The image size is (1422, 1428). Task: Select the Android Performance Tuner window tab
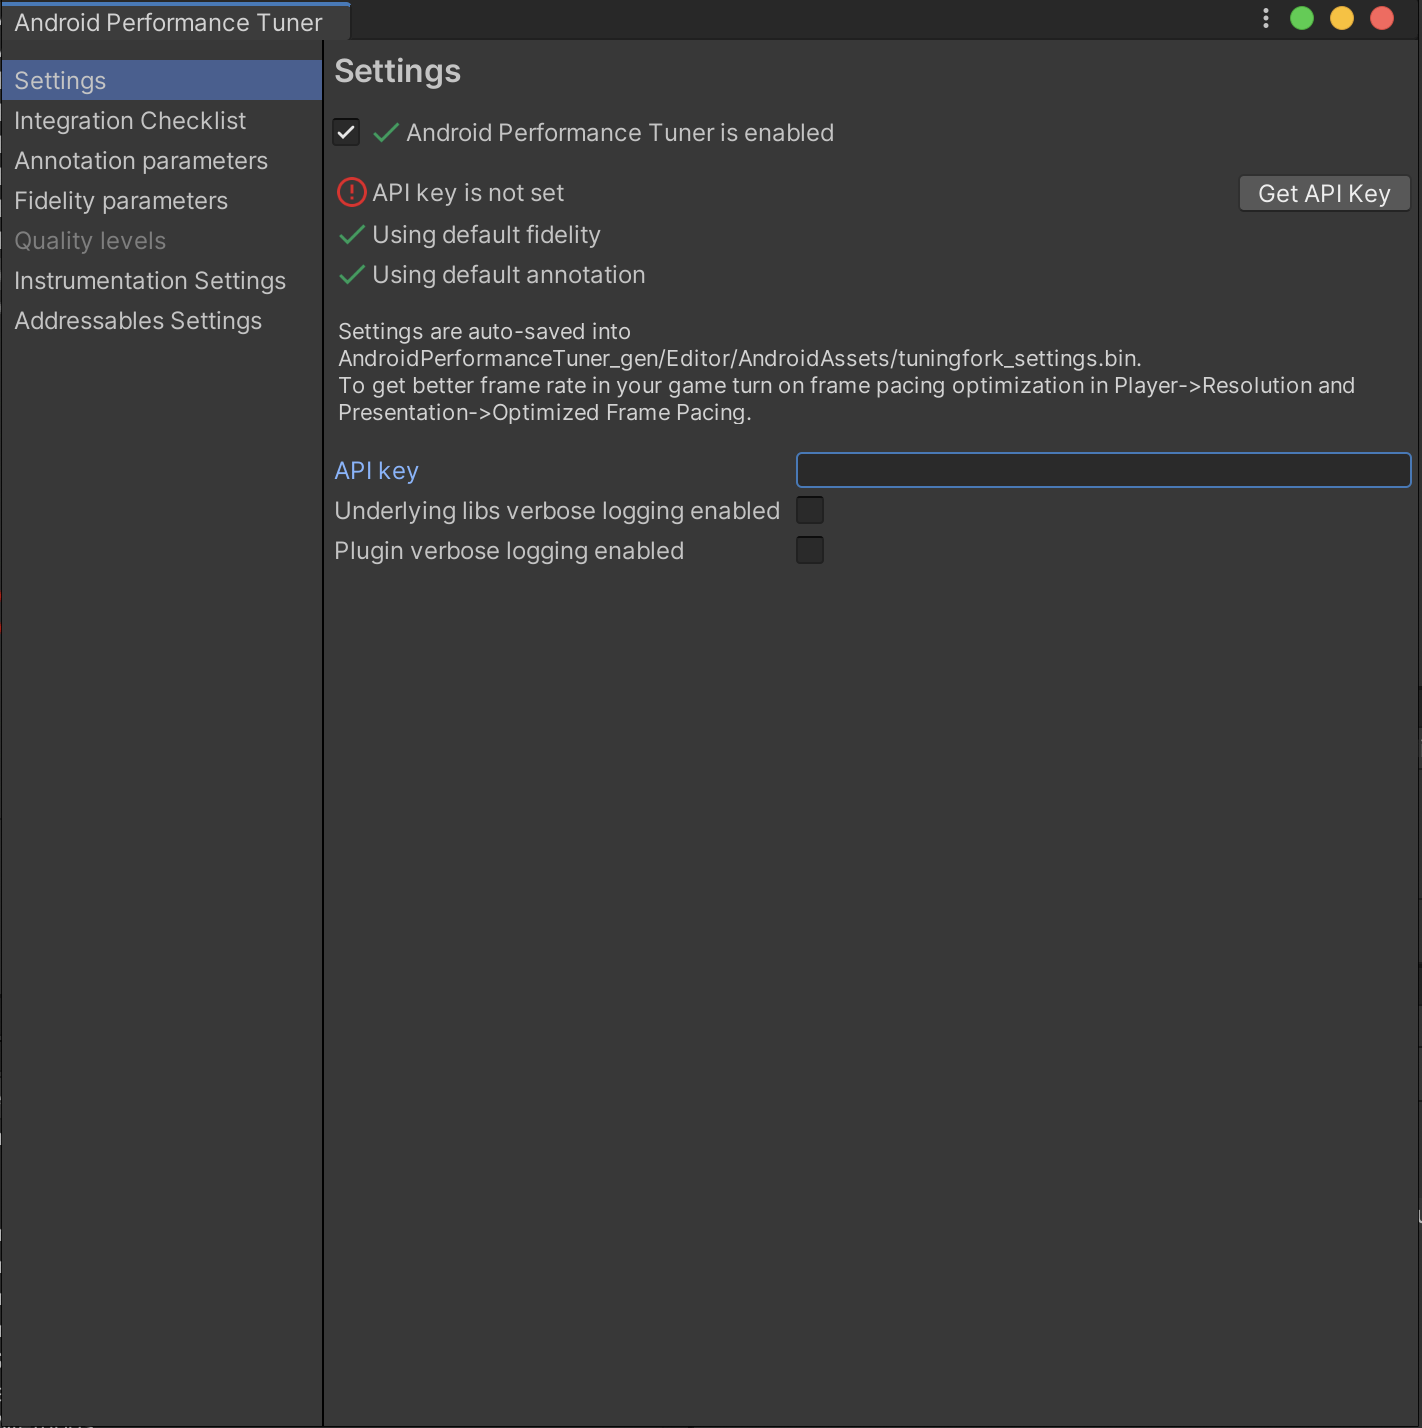pos(168,22)
